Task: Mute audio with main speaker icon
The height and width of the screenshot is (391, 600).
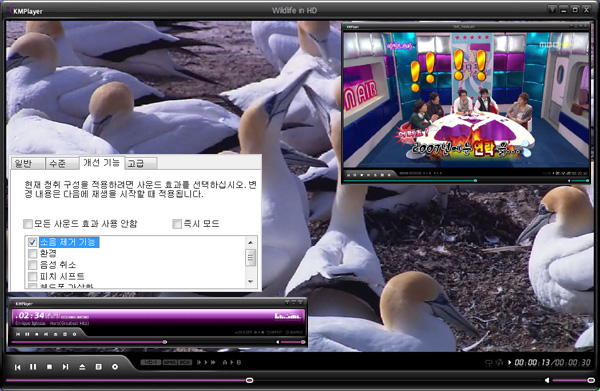Action: click(547, 380)
